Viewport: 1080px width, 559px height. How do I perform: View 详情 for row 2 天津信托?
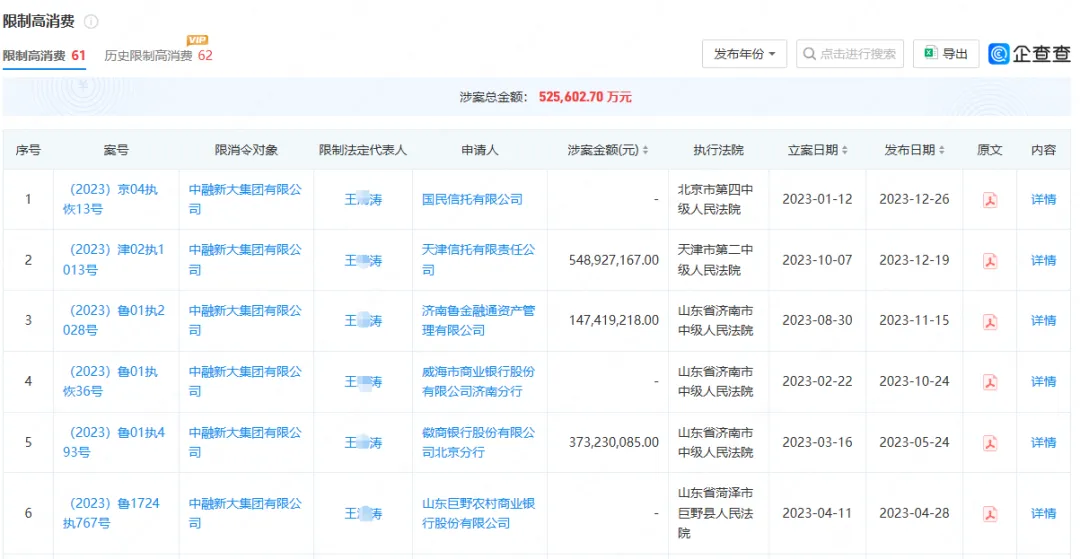click(1043, 260)
